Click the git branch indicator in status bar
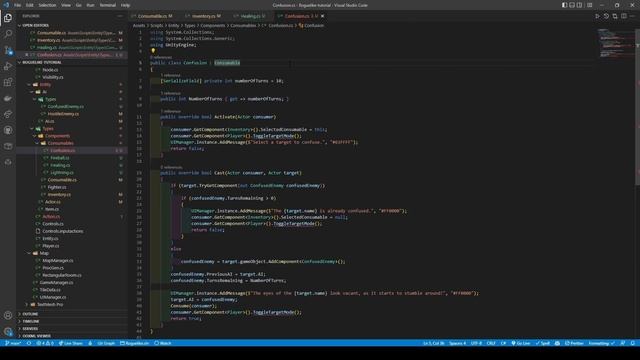Viewport: 640px width, 360px height. coord(13,343)
